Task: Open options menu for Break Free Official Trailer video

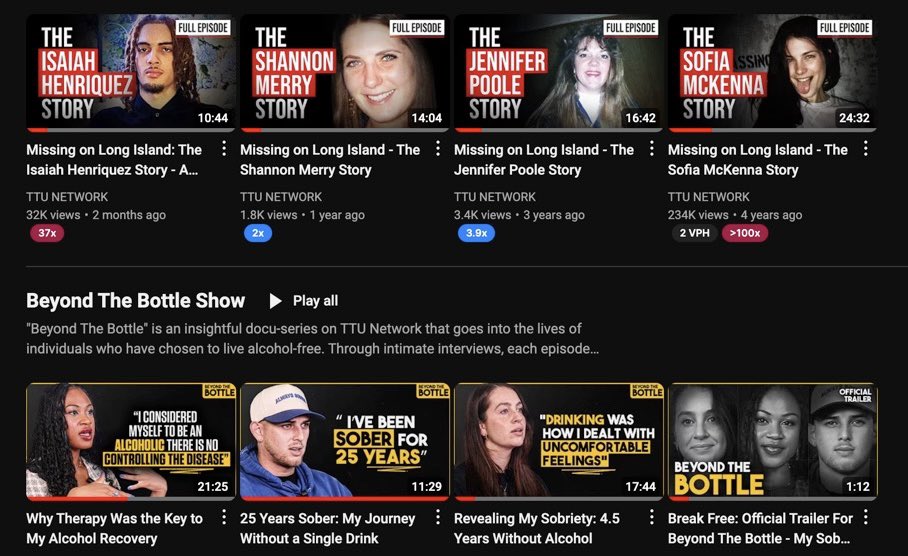Action: (865, 517)
